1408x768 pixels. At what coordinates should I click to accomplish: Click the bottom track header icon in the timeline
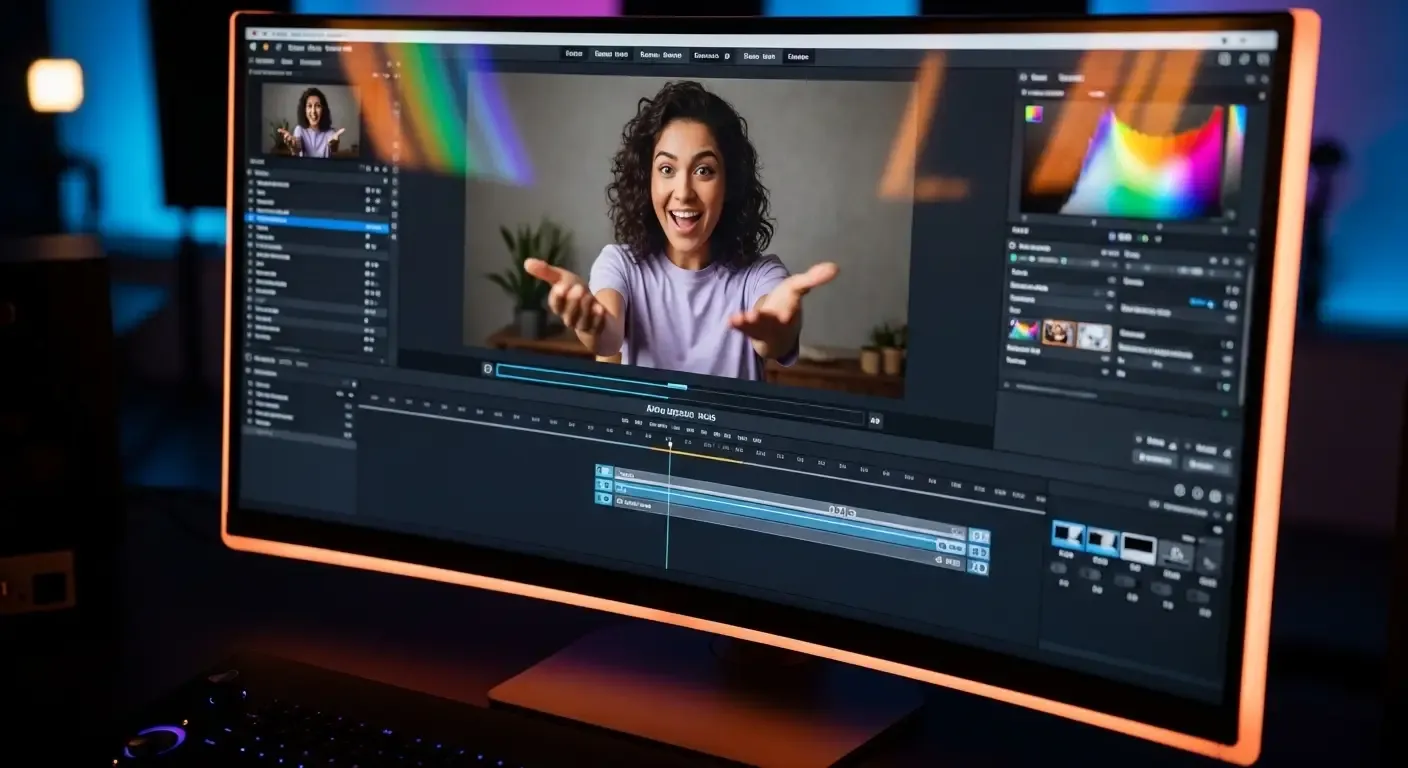click(x=604, y=498)
